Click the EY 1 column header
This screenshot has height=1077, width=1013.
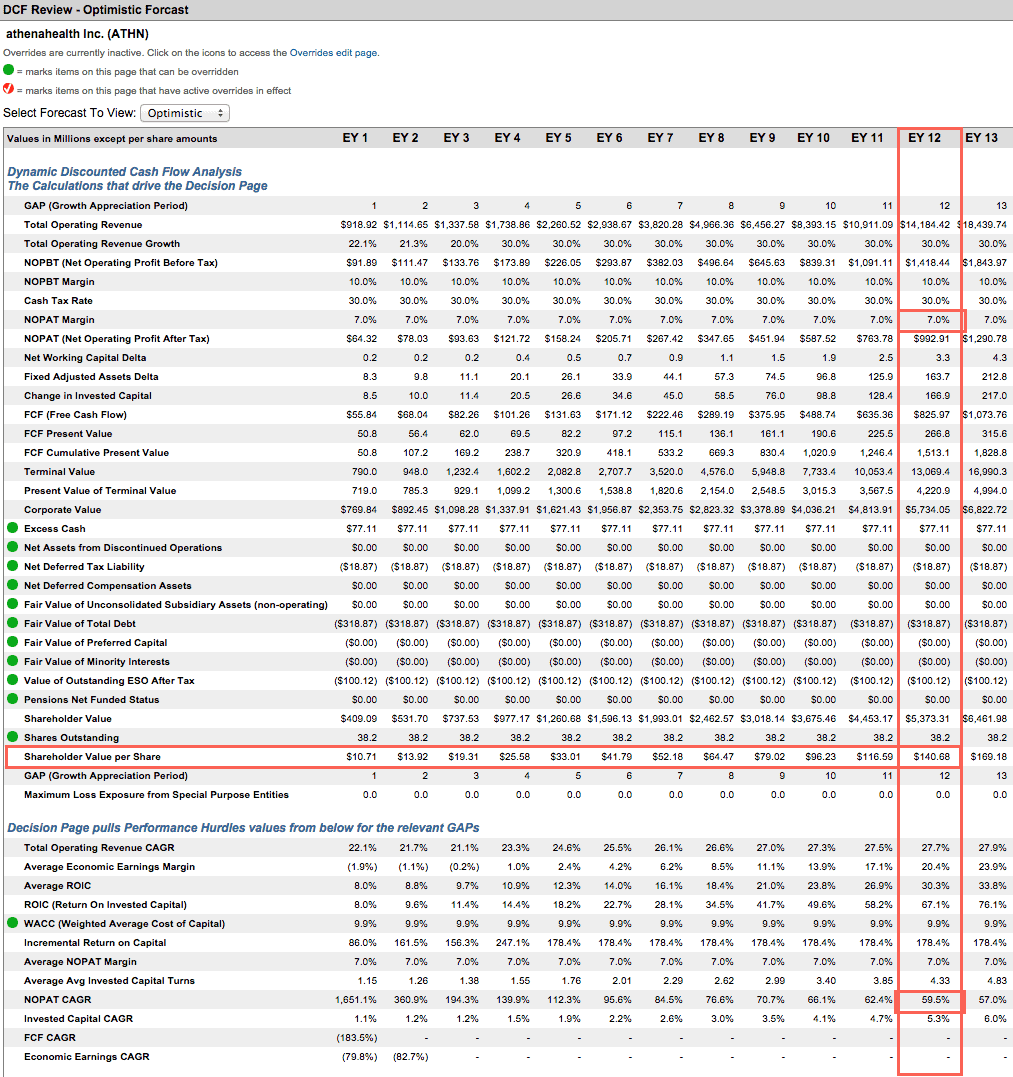(x=355, y=138)
